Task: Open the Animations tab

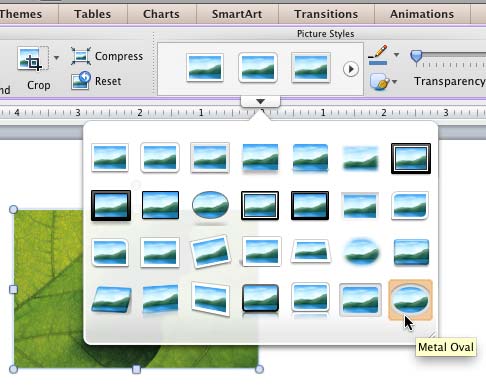Action: tap(422, 14)
